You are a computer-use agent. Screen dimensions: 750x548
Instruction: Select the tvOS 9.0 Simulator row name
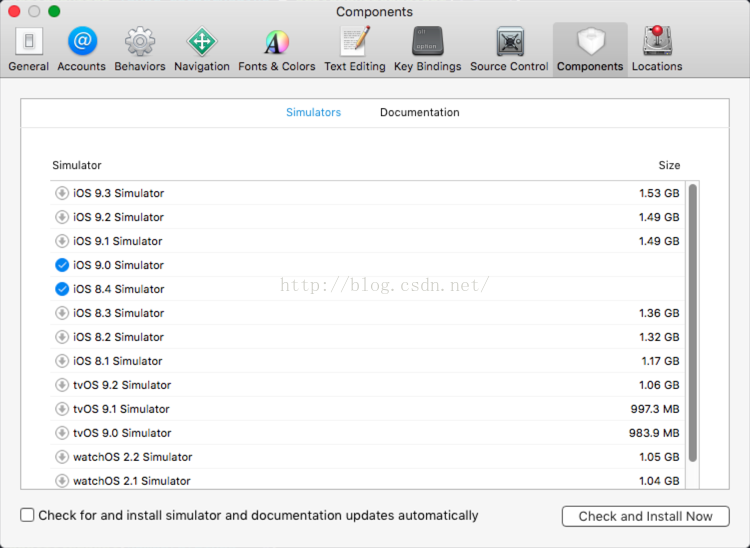122,433
